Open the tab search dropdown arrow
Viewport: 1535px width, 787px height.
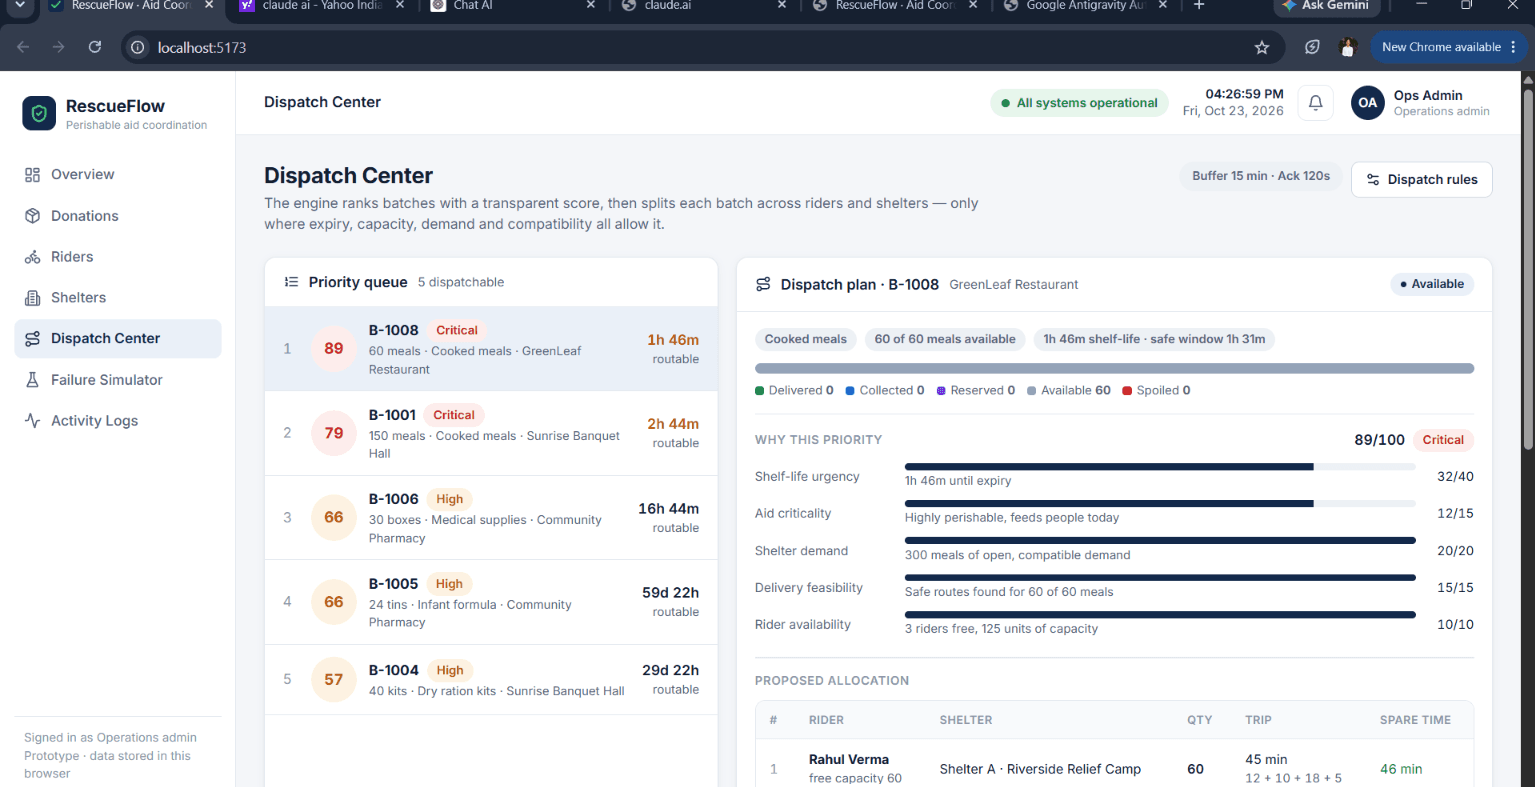click(x=19, y=5)
